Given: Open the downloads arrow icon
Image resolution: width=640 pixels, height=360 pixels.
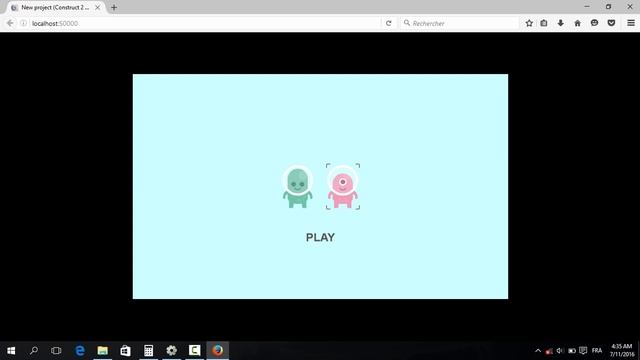Looking at the screenshot, I should 560,23.
